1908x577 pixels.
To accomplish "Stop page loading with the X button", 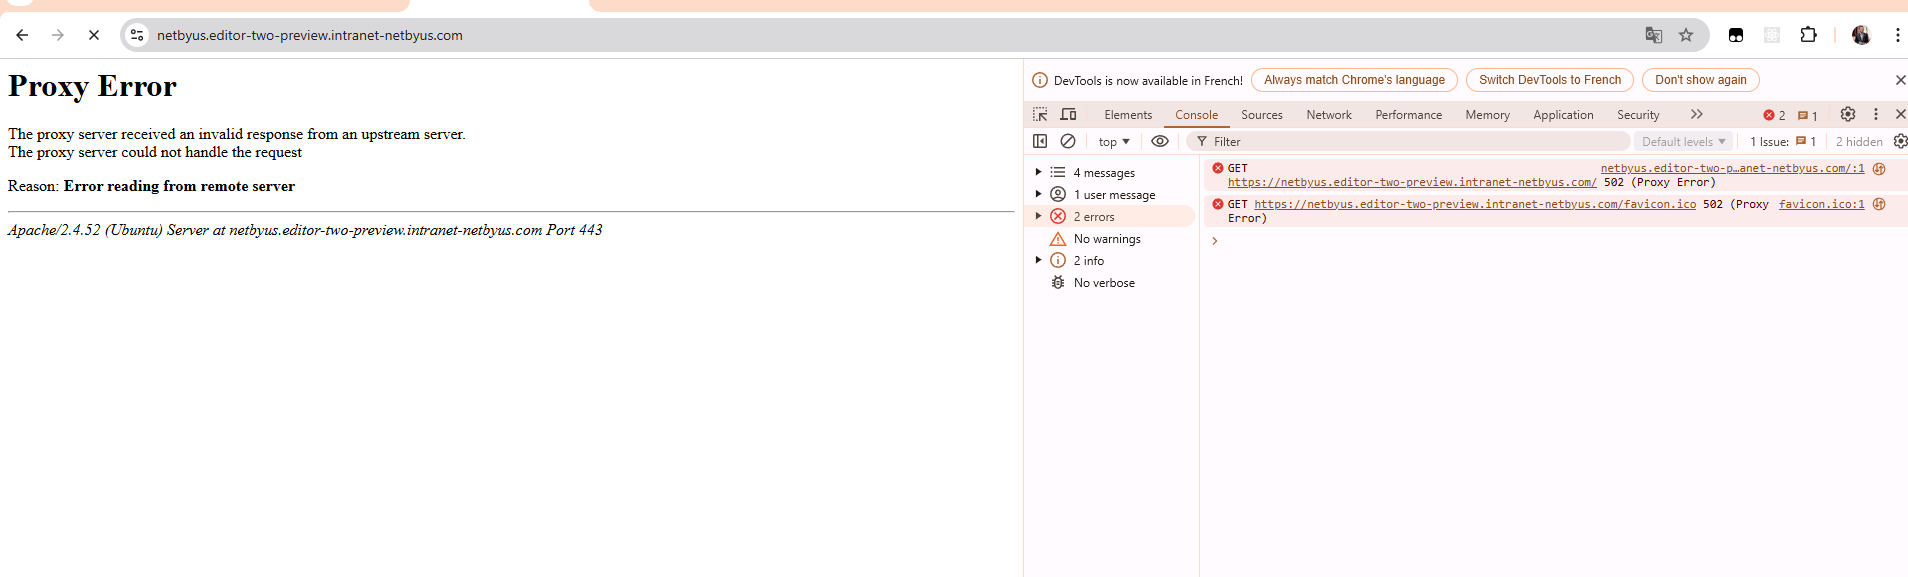I will coord(94,35).
